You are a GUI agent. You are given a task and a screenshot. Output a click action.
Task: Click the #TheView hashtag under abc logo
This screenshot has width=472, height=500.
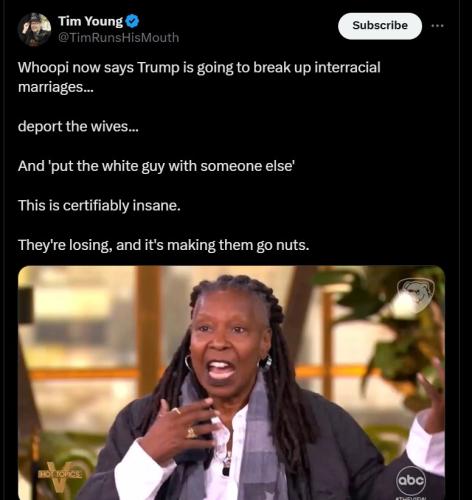pos(411,497)
